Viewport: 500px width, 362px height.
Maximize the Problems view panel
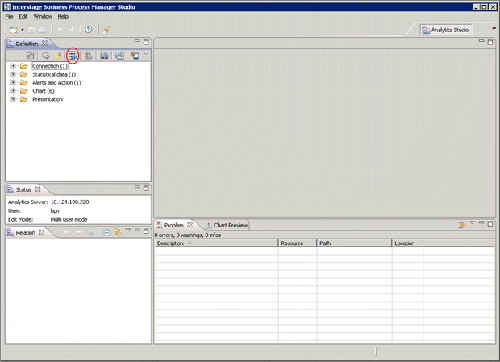pyautogui.click(x=490, y=224)
